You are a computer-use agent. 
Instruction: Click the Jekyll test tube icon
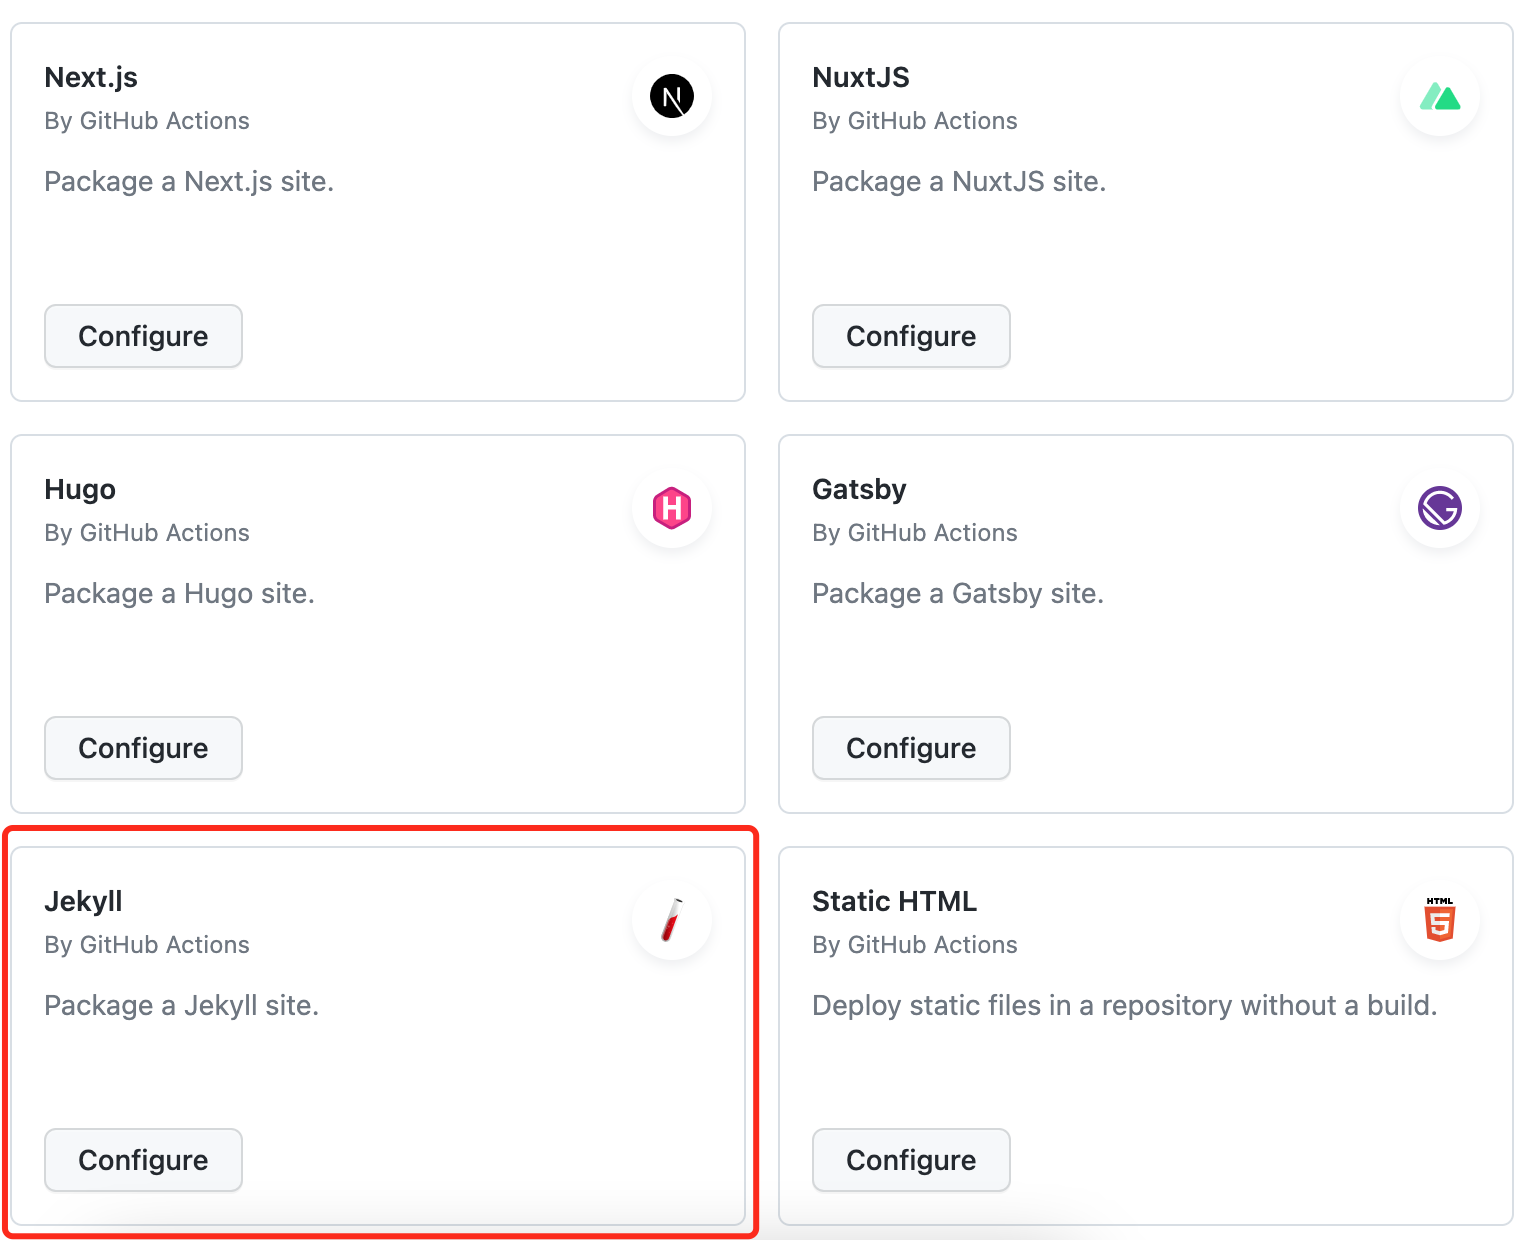672,920
